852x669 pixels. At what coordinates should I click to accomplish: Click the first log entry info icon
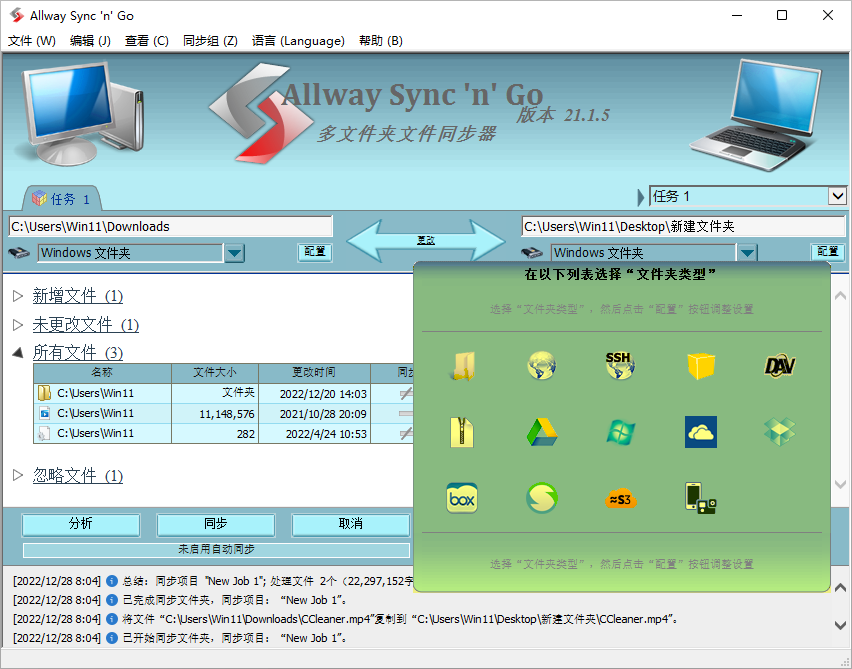pos(112,581)
